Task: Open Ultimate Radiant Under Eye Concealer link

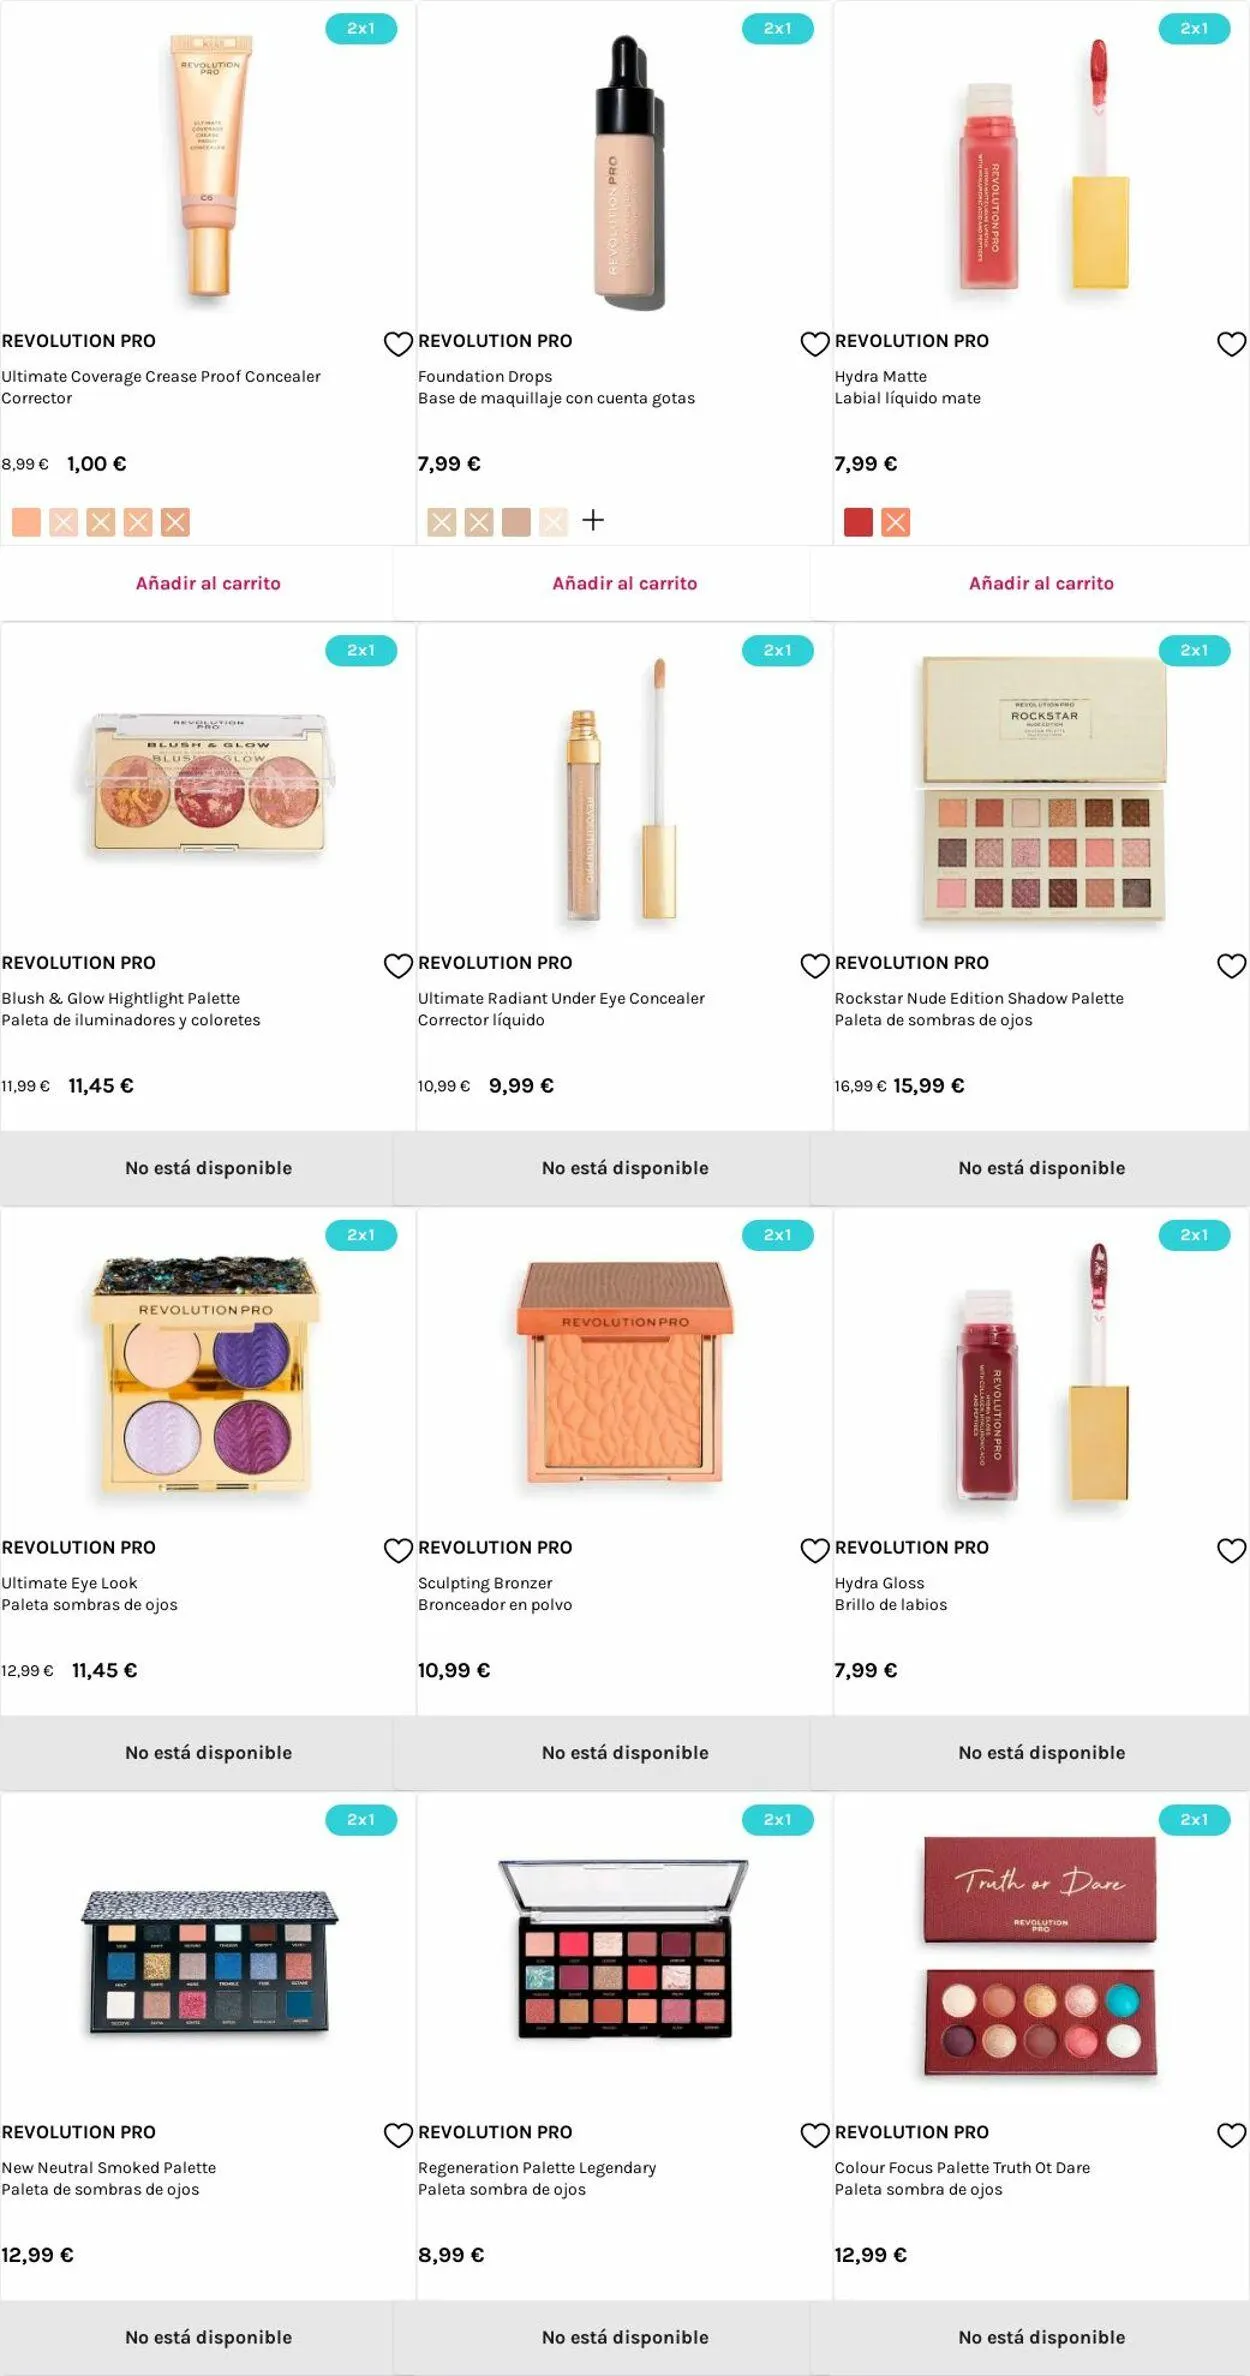Action: coord(561,998)
